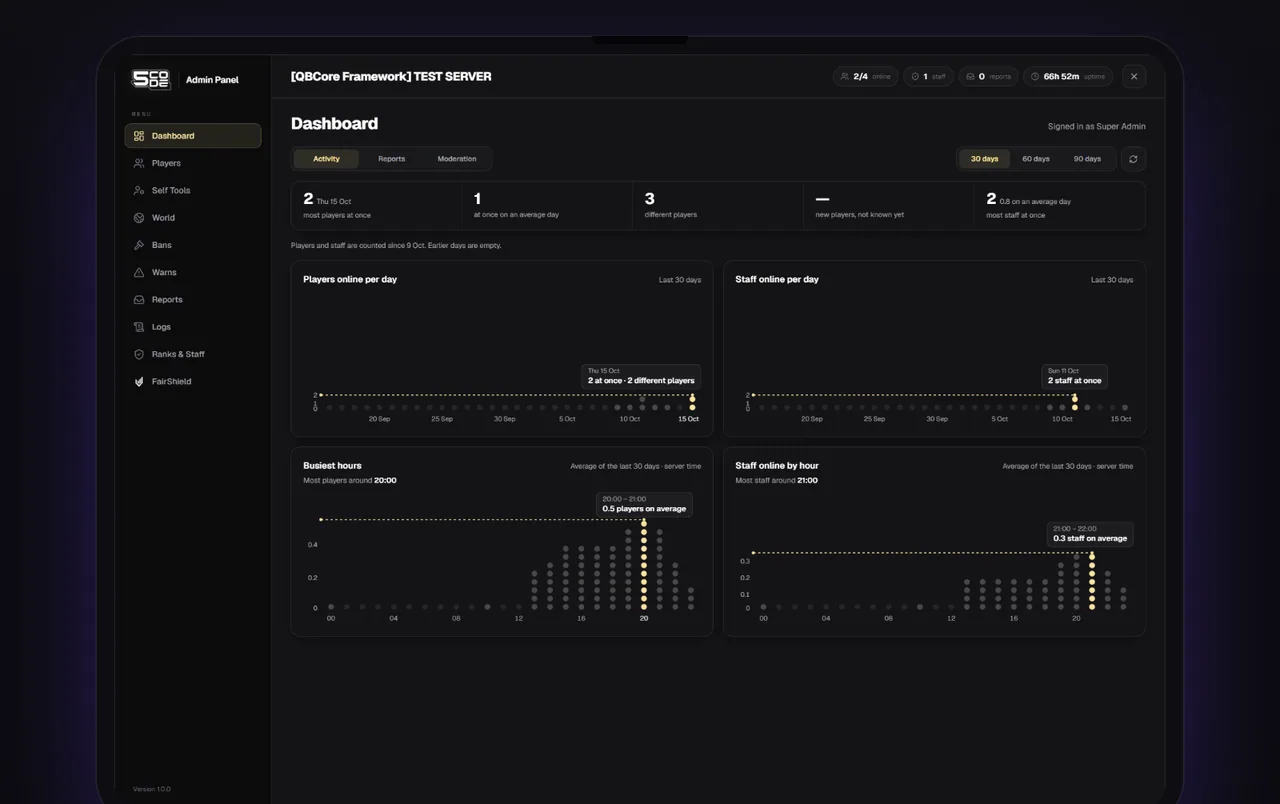Open the Dashboard grid icon in sidebar
This screenshot has width=1280, height=804.
click(139, 136)
